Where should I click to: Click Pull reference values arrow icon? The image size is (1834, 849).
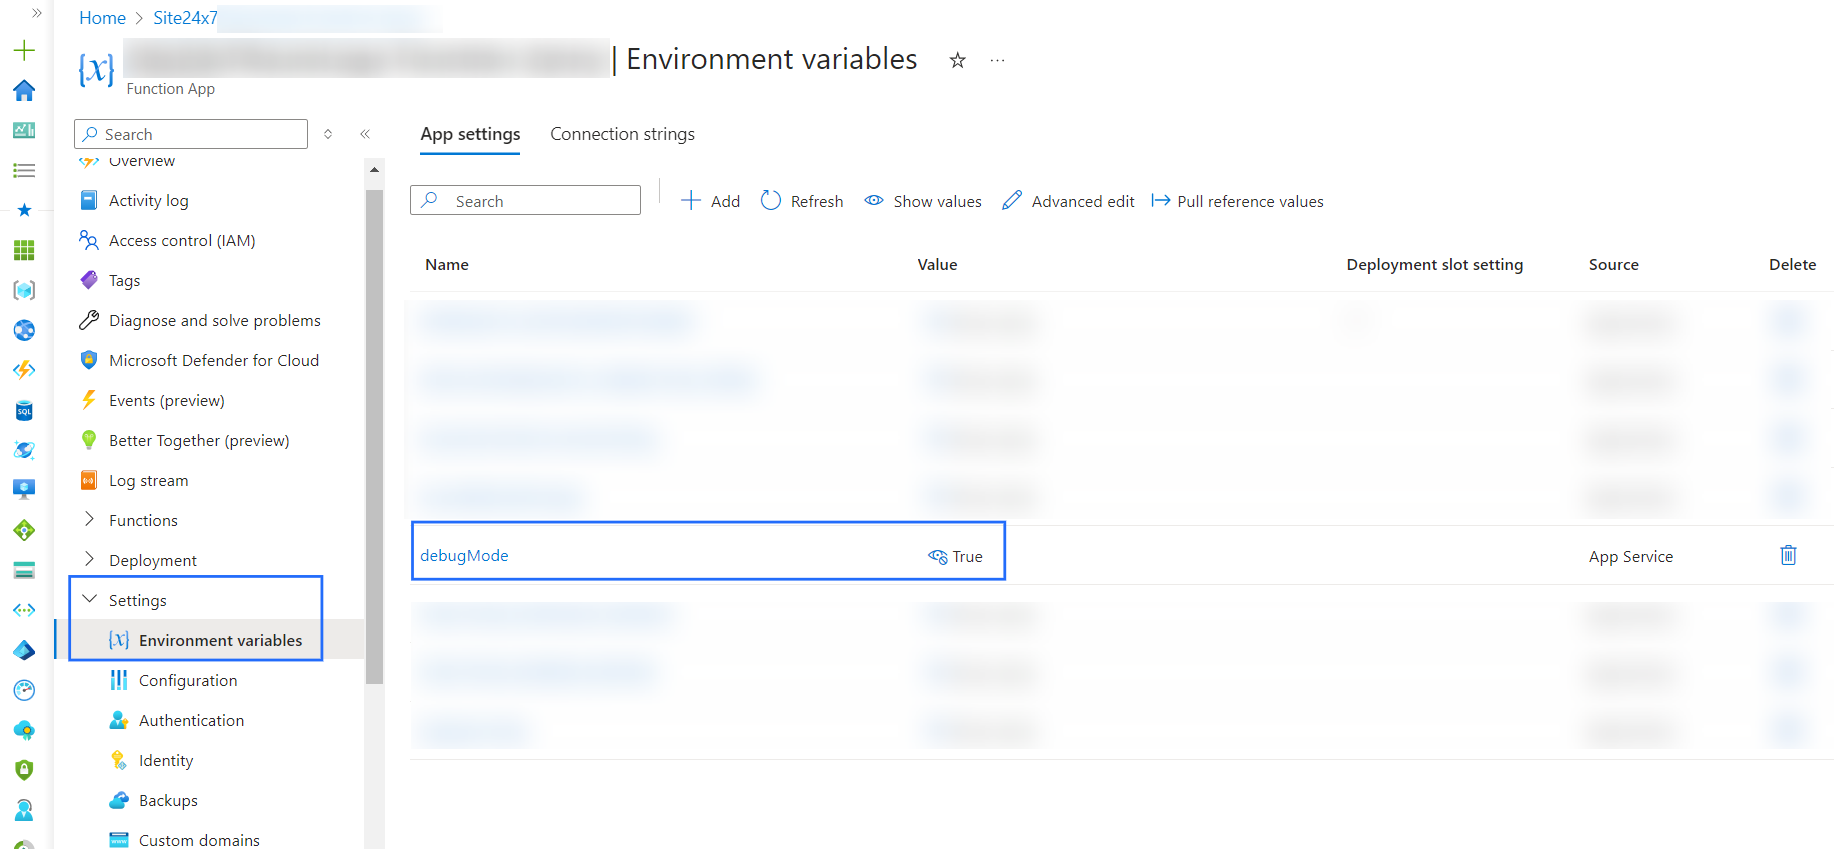pyautogui.click(x=1160, y=201)
